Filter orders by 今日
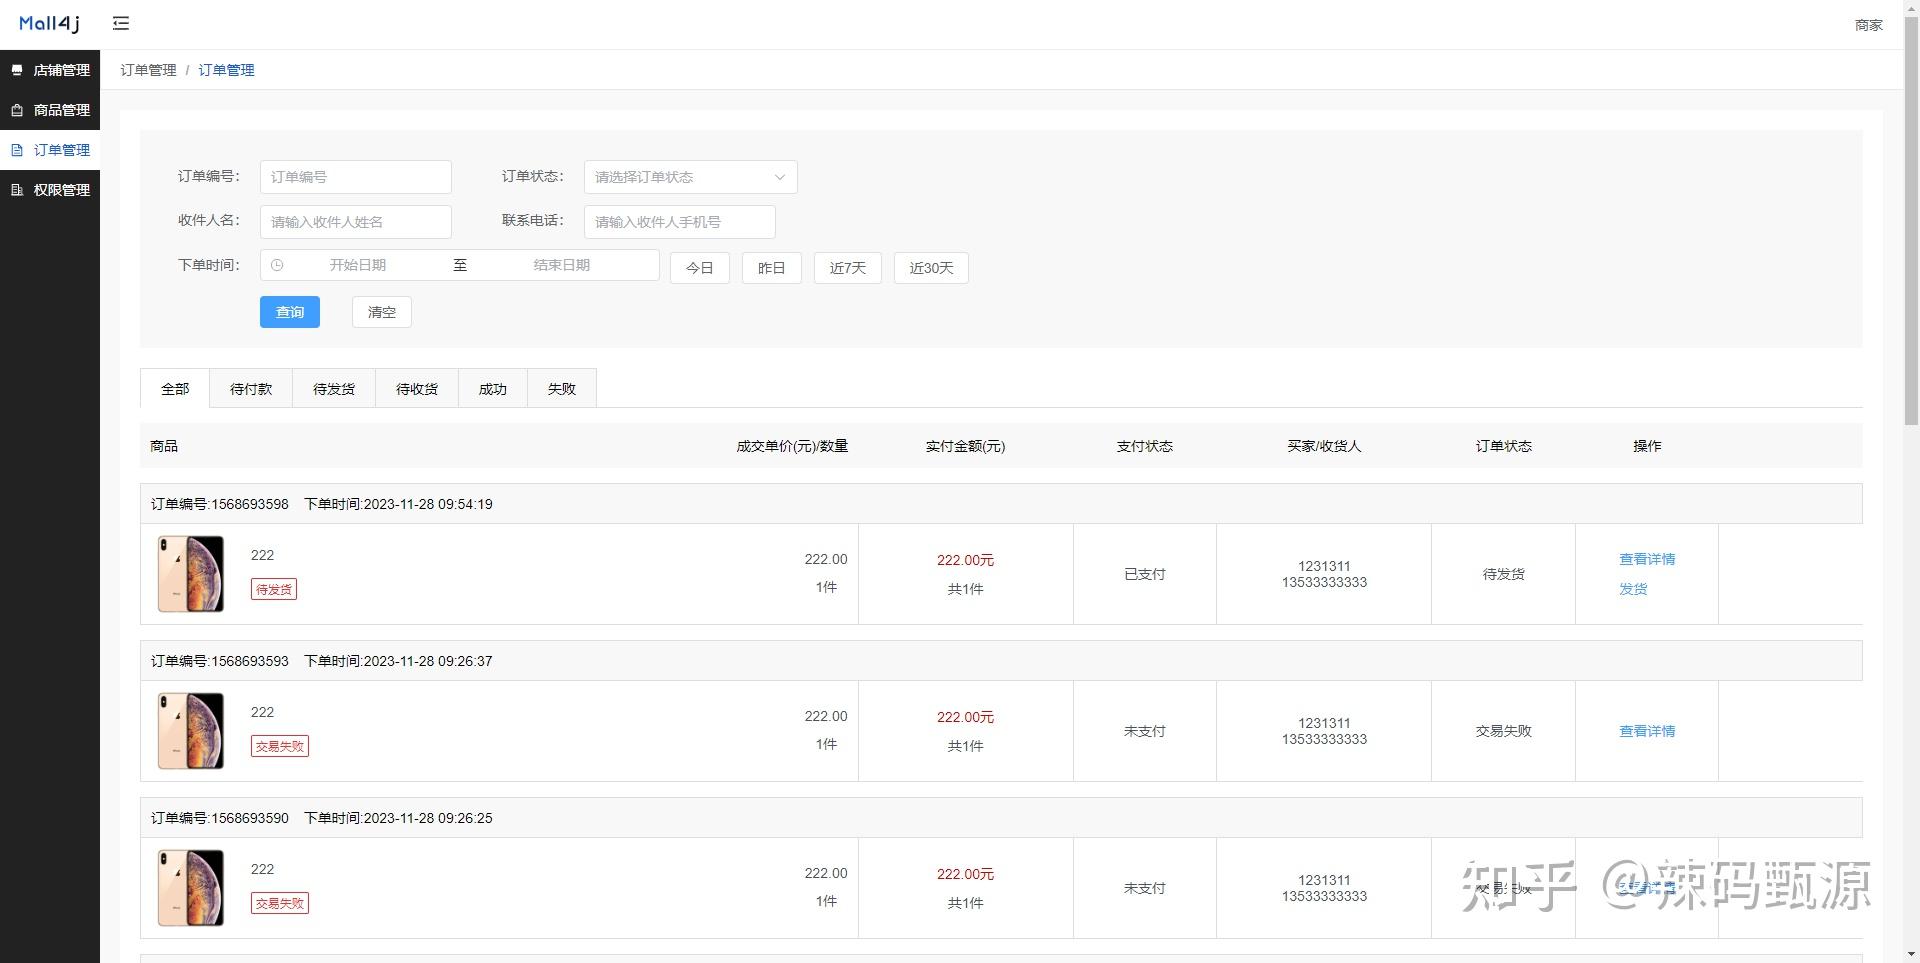This screenshot has height=963, width=1920. (699, 267)
